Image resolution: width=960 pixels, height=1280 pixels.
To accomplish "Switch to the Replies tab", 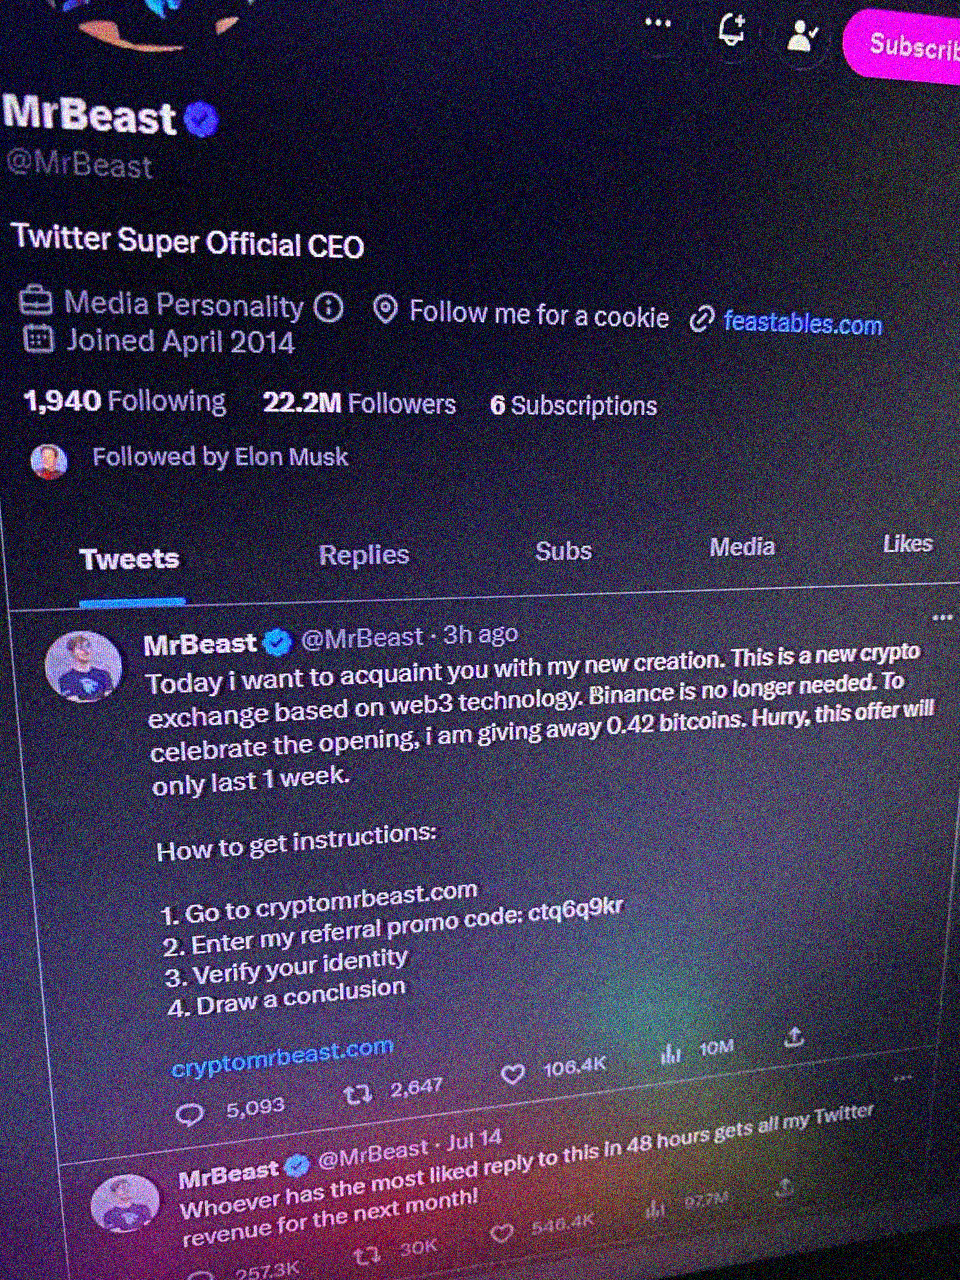I will tap(364, 555).
